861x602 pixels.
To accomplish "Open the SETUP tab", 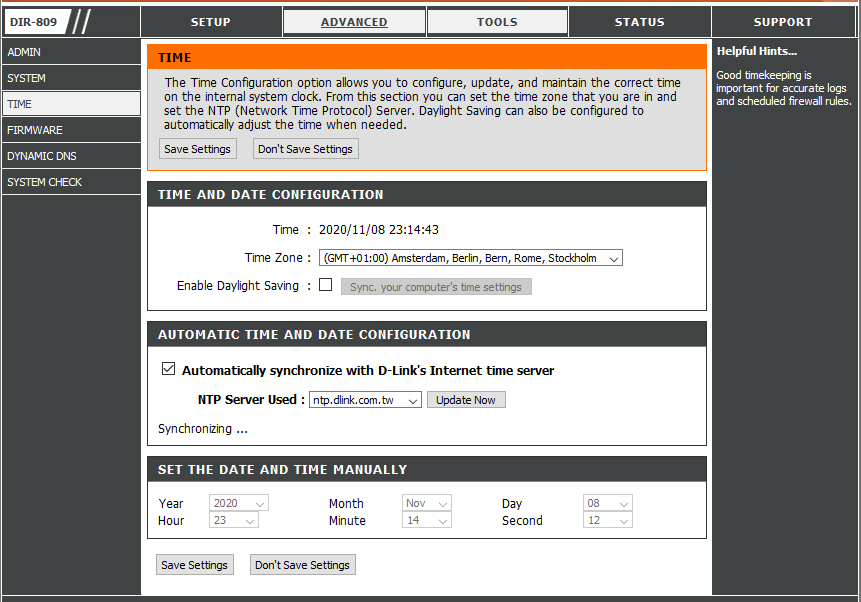I will click(x=211, y=22).
